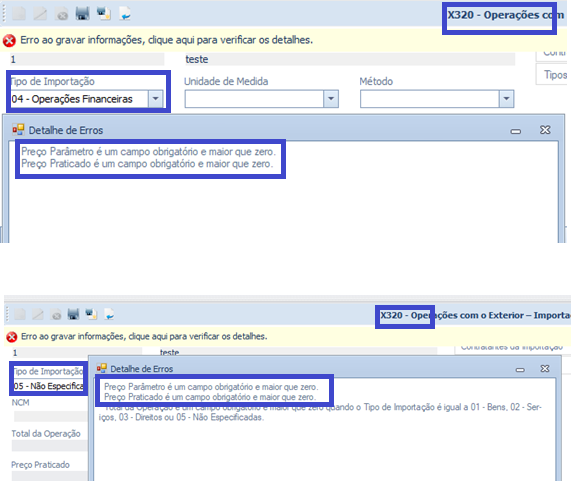
Task: Click the greyed edit pencil icon above the Operações Financeiras form
Action: 40,14
